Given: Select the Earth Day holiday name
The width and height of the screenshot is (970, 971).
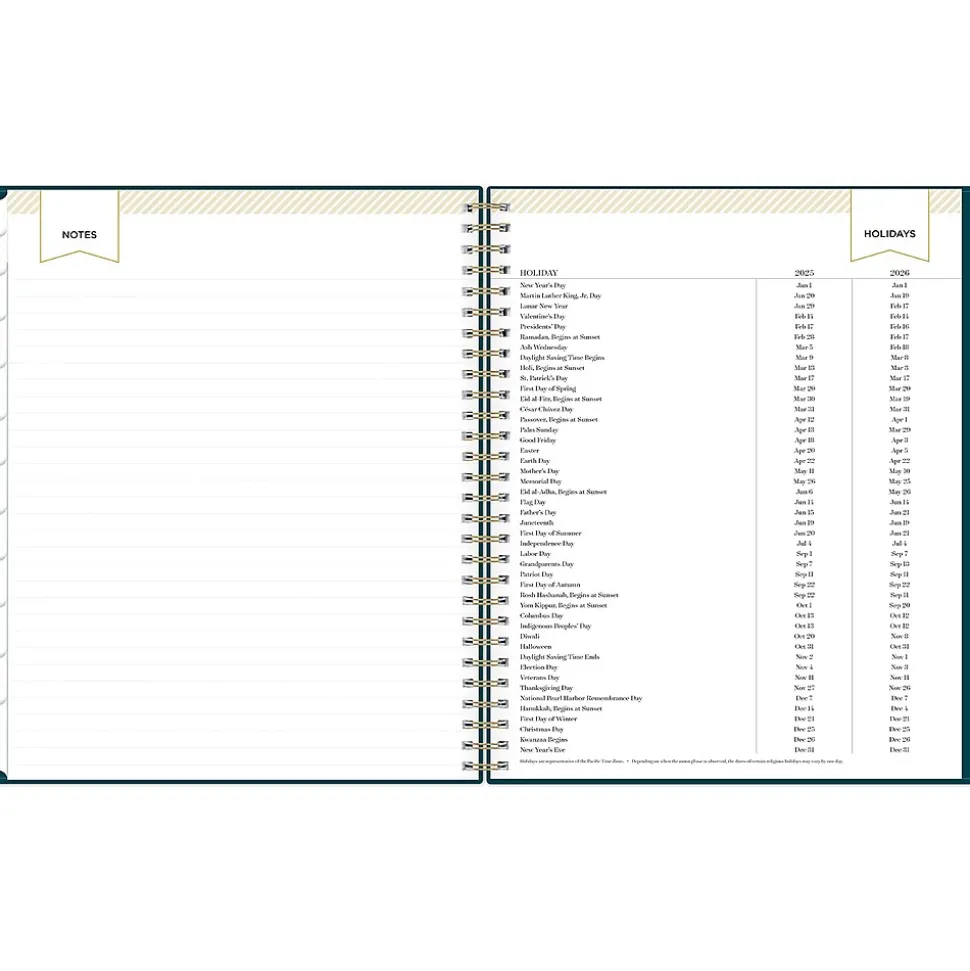Looking at the screenshot, I should pos(535,461).
